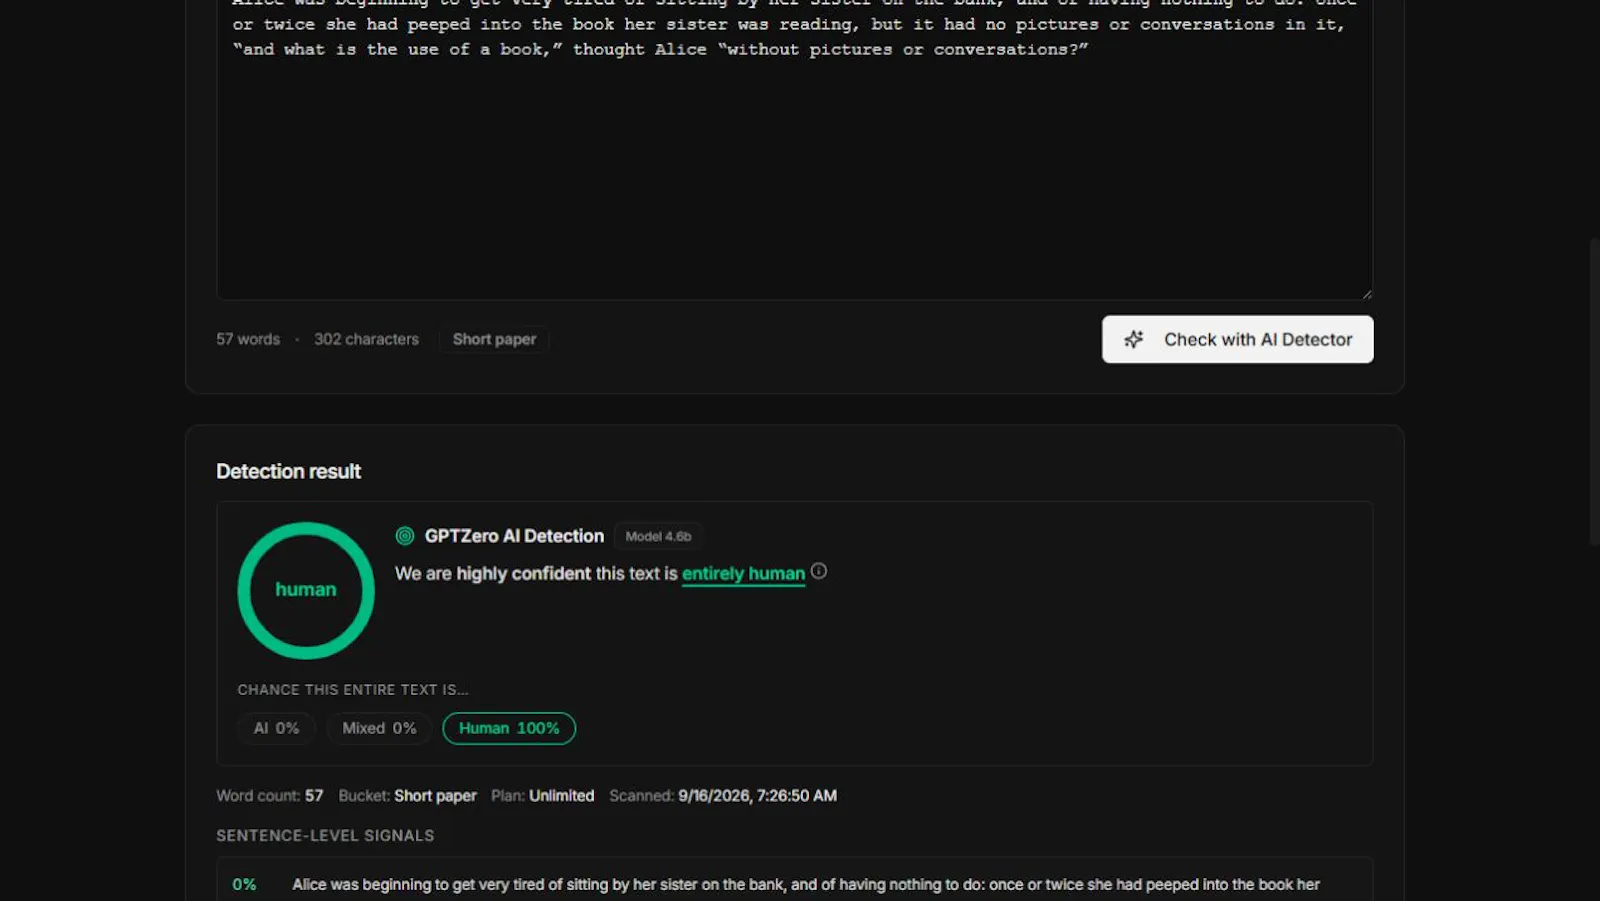Click the page vertical scrollbar thumb

(1594, 391)
